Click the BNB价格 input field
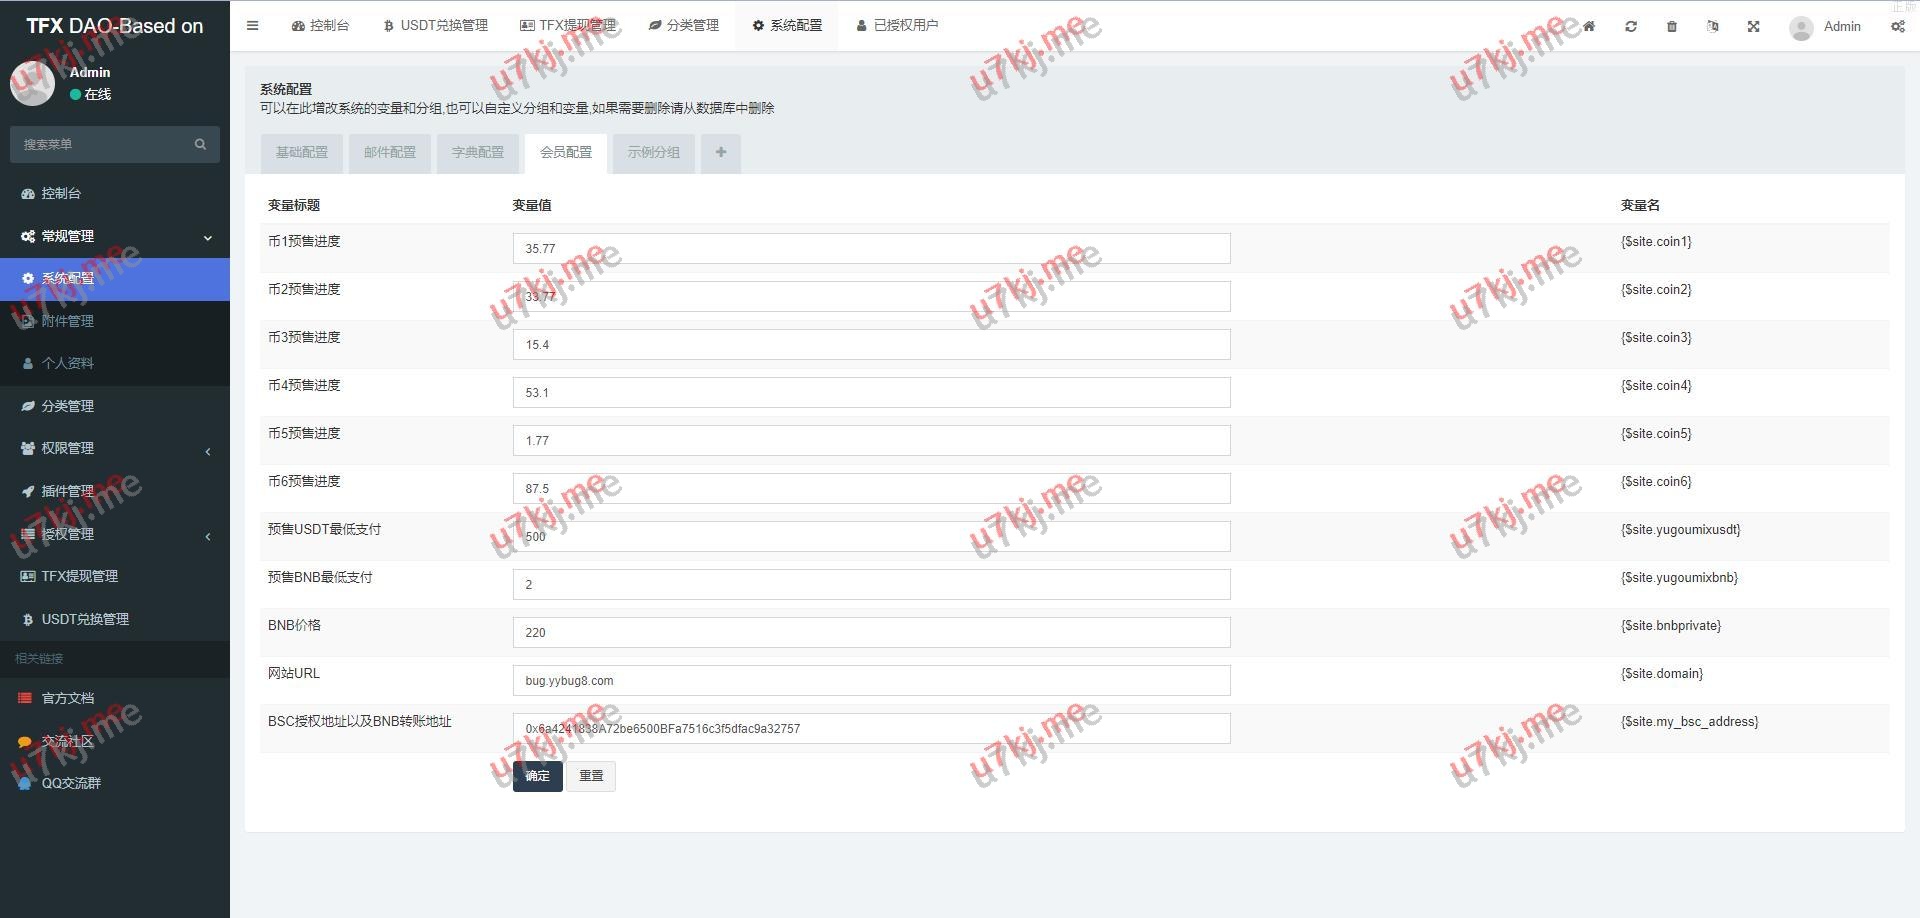The image size is (1920, 918). pyautogui.click(x=870, y=633)
